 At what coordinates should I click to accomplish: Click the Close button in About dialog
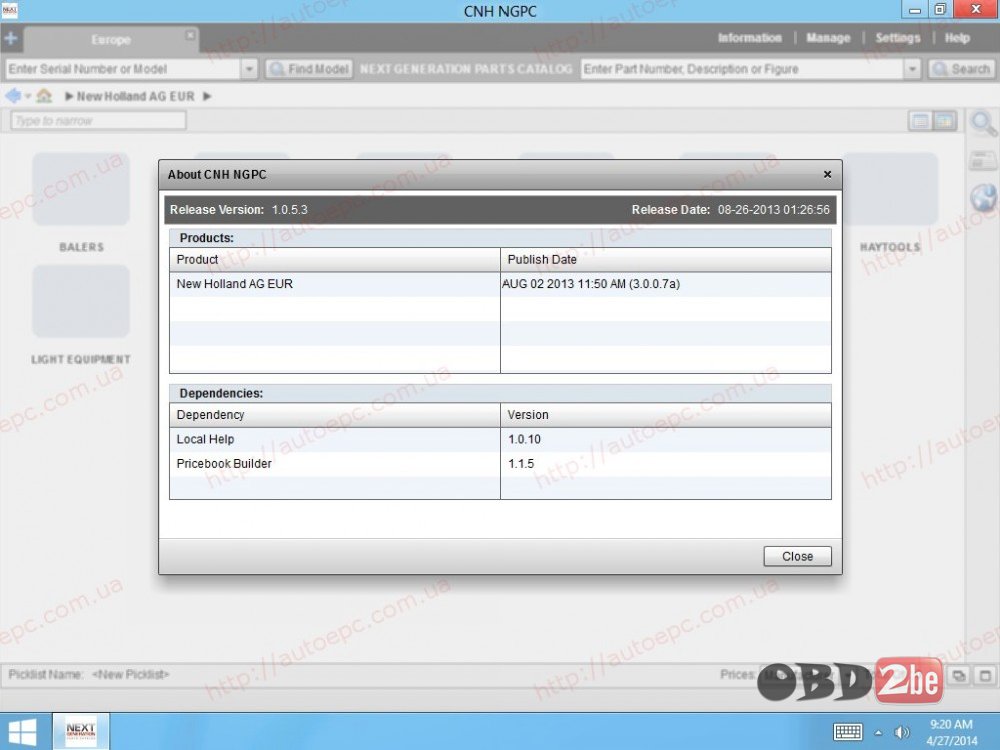(797, 556)
